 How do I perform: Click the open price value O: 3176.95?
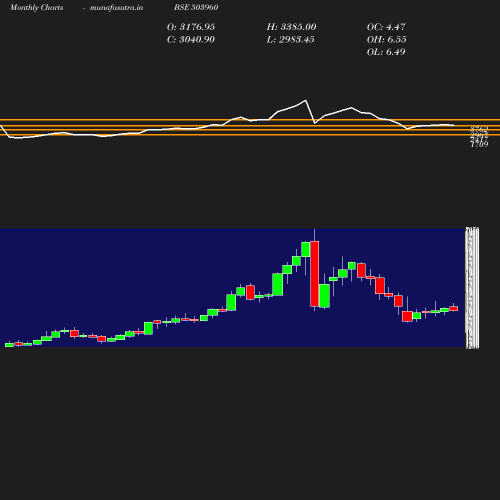click(x=191, y=27)
